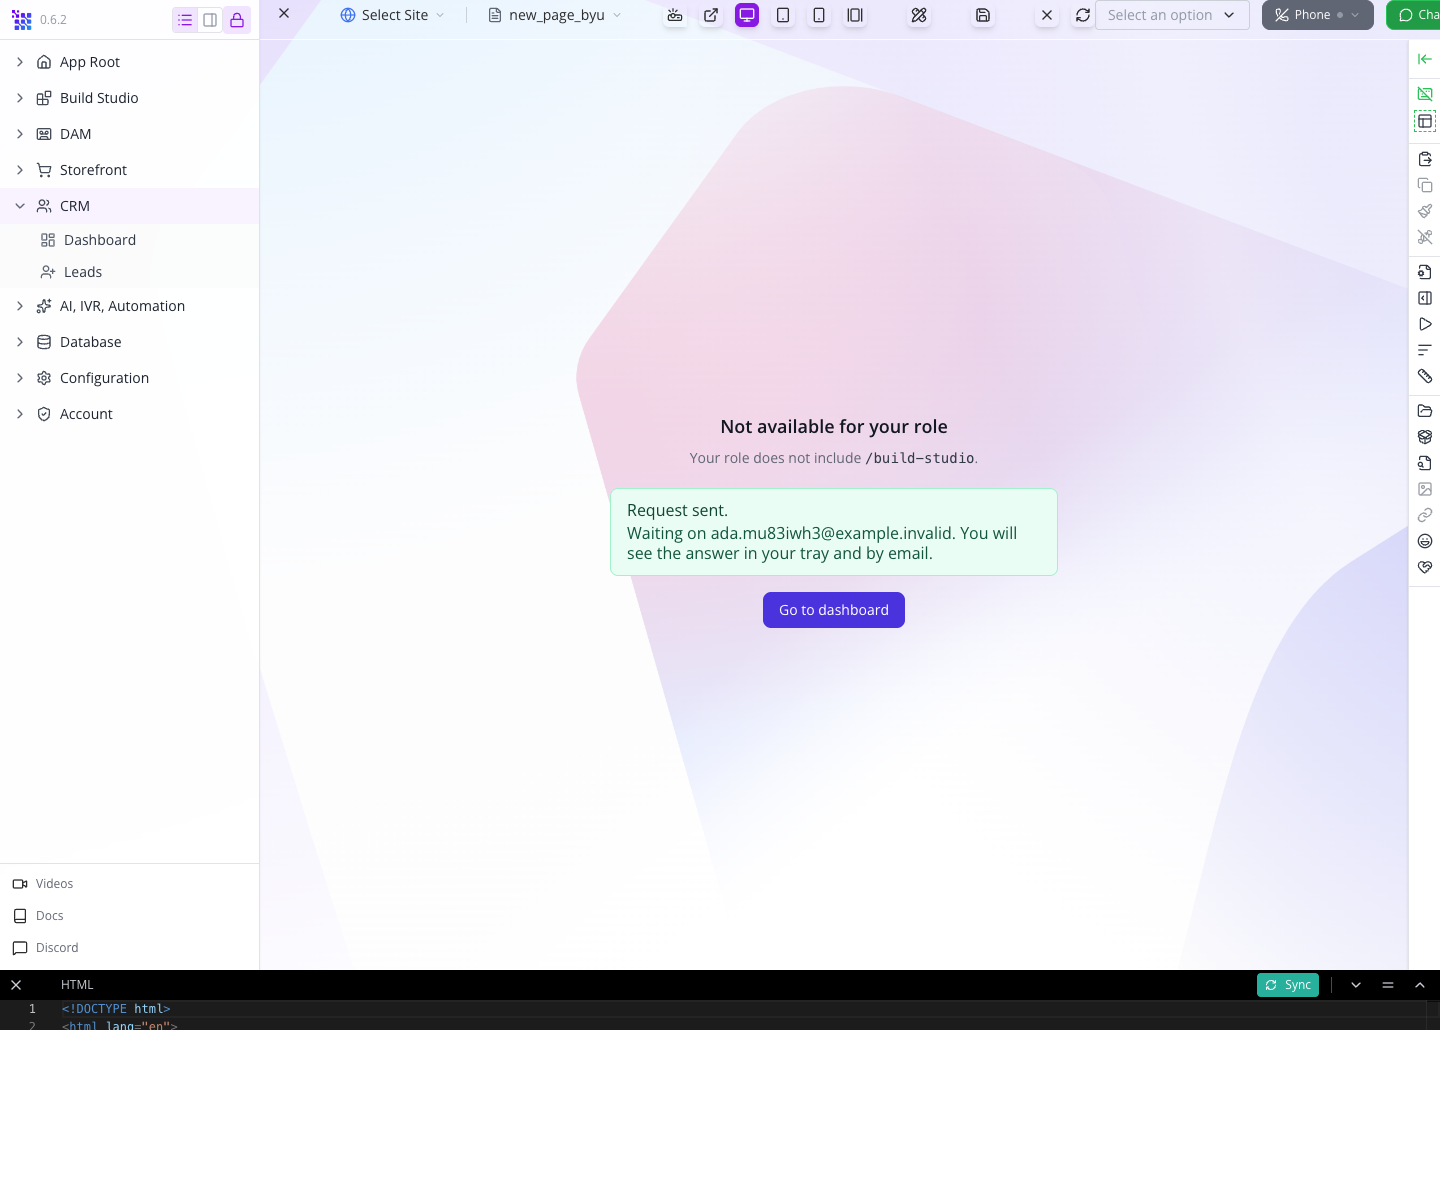Click the refresh arrows icon in top toolbar
Image resolution: width=1440 pixels, height=1200 pixels.
1083,15
